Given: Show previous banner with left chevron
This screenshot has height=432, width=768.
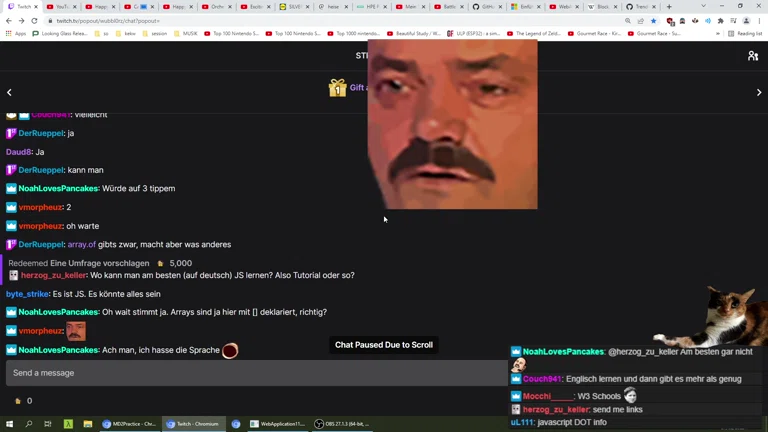Looking at the screenshot, I should [x=9, y=92].
